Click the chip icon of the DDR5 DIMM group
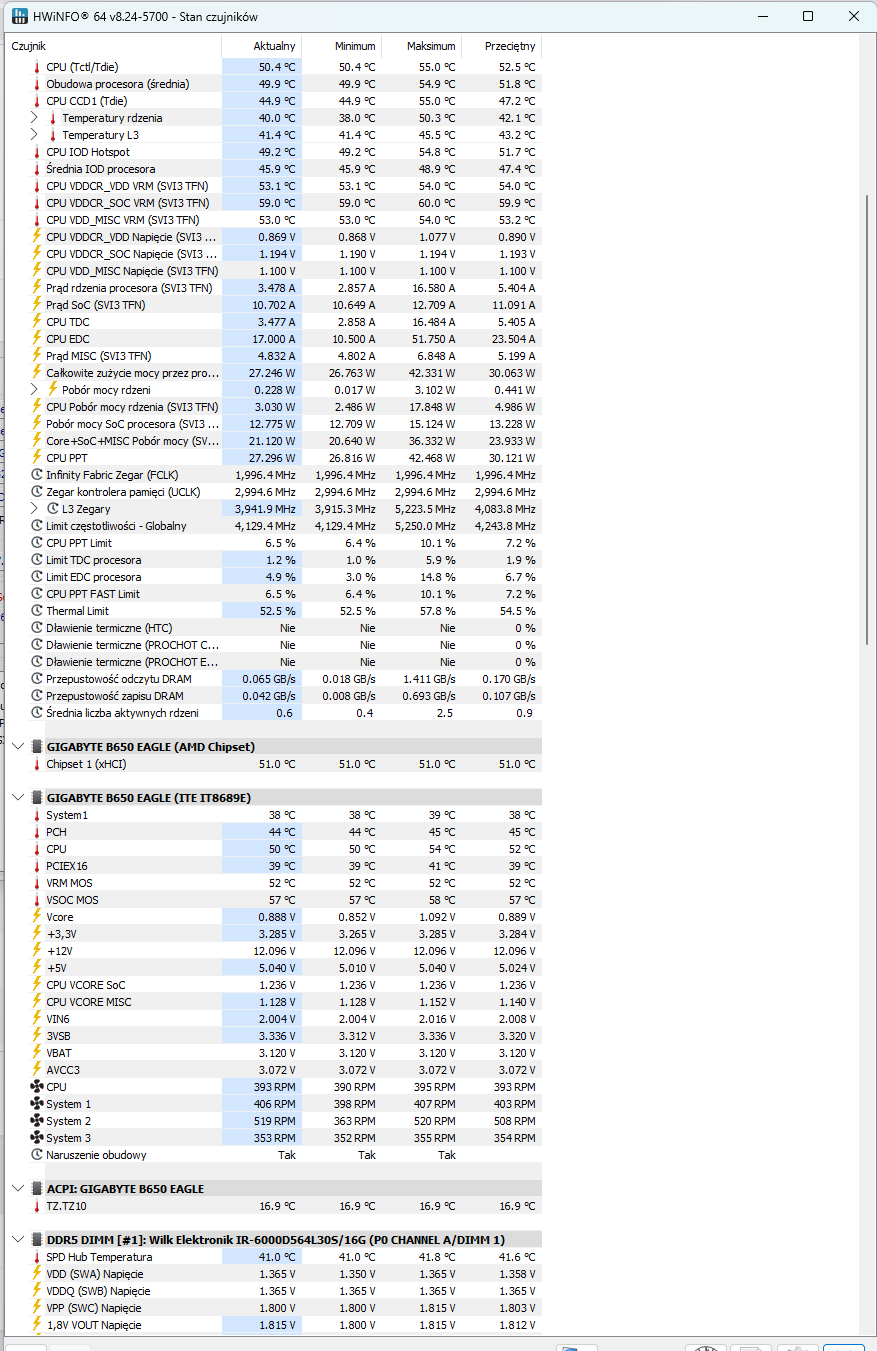Viewport: 877px width, 1351px height. 37,1240
